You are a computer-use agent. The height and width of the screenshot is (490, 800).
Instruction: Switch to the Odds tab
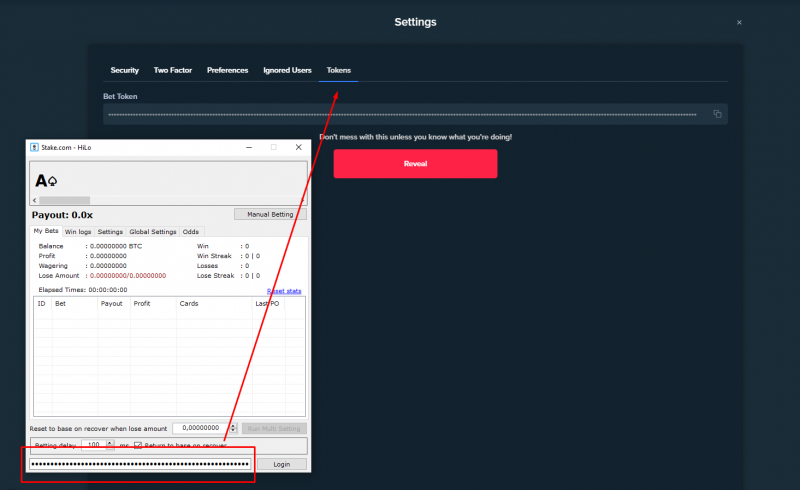pos(191,232)
